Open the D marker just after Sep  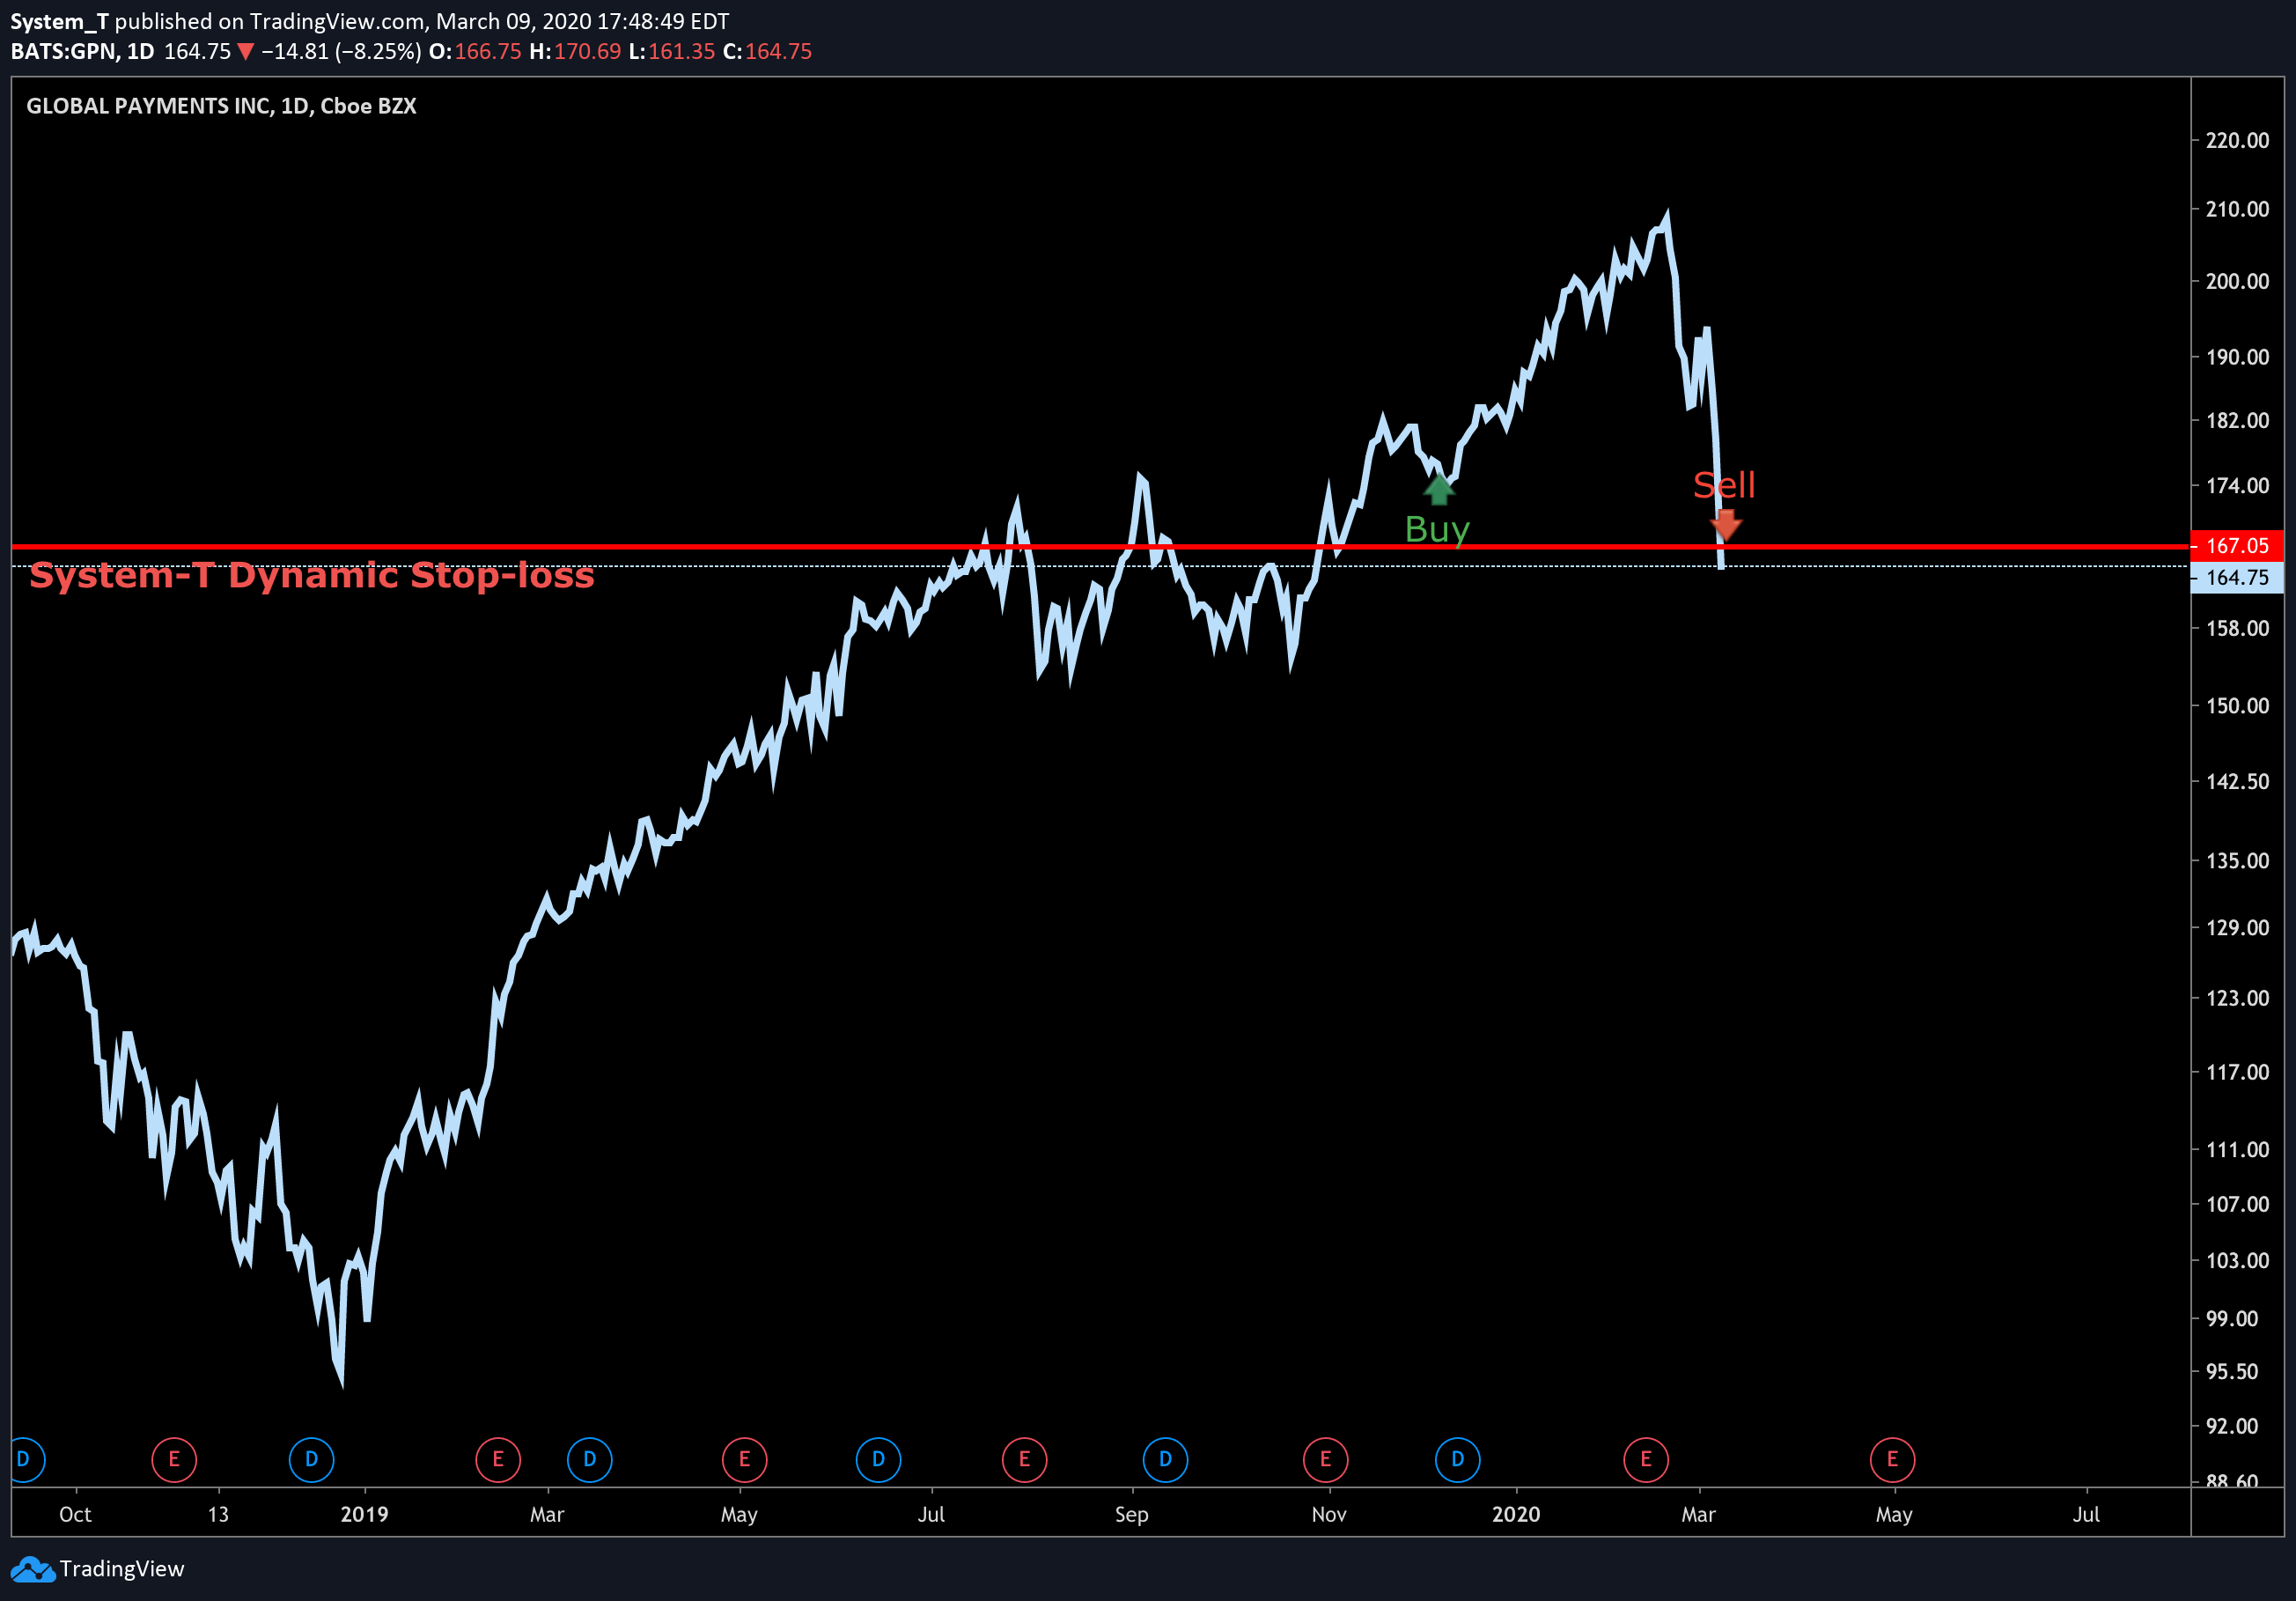[1166, 1459]
